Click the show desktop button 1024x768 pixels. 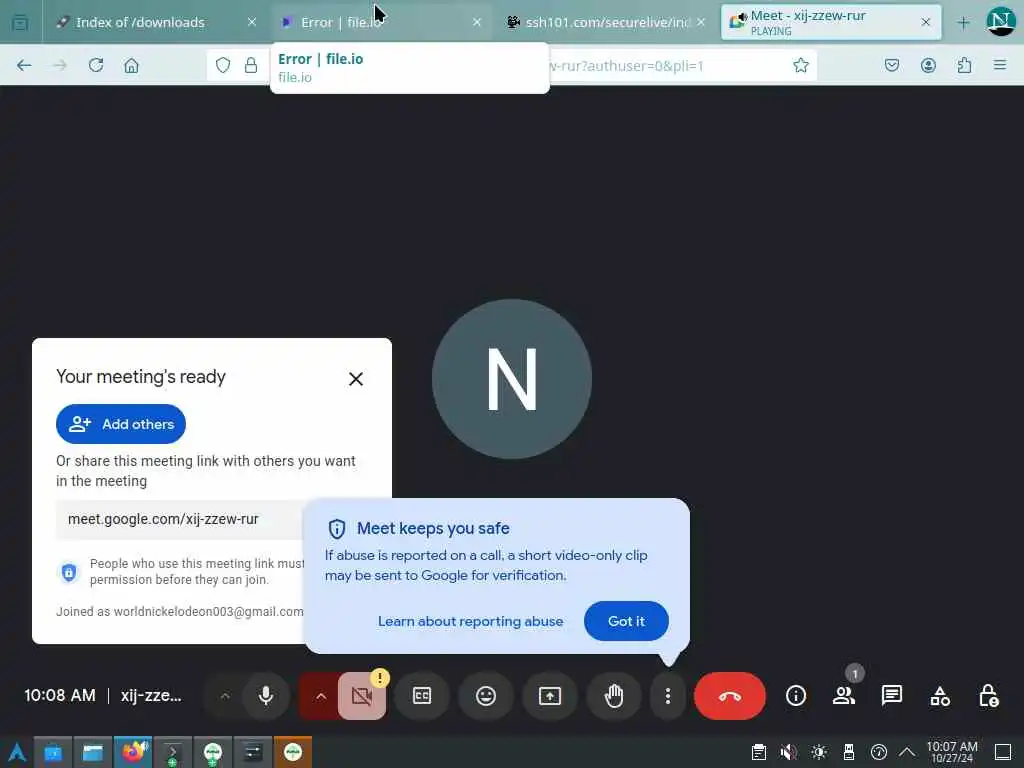(1003, 752)
